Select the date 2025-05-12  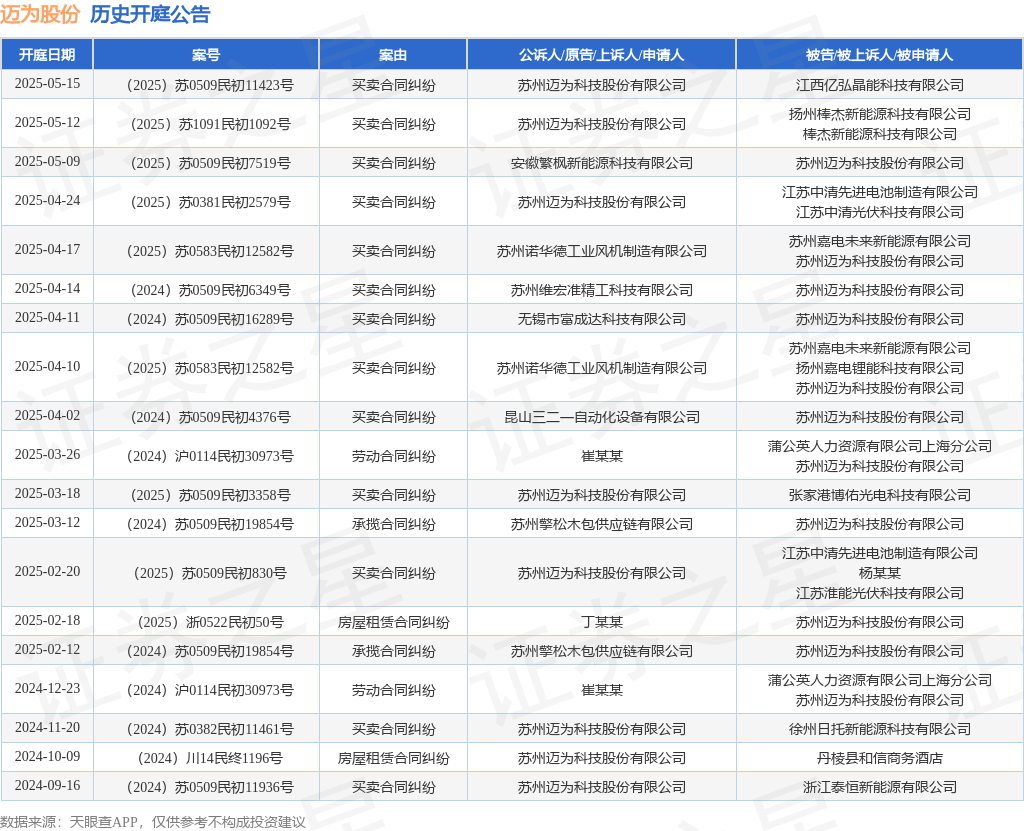tap(47, 123)
